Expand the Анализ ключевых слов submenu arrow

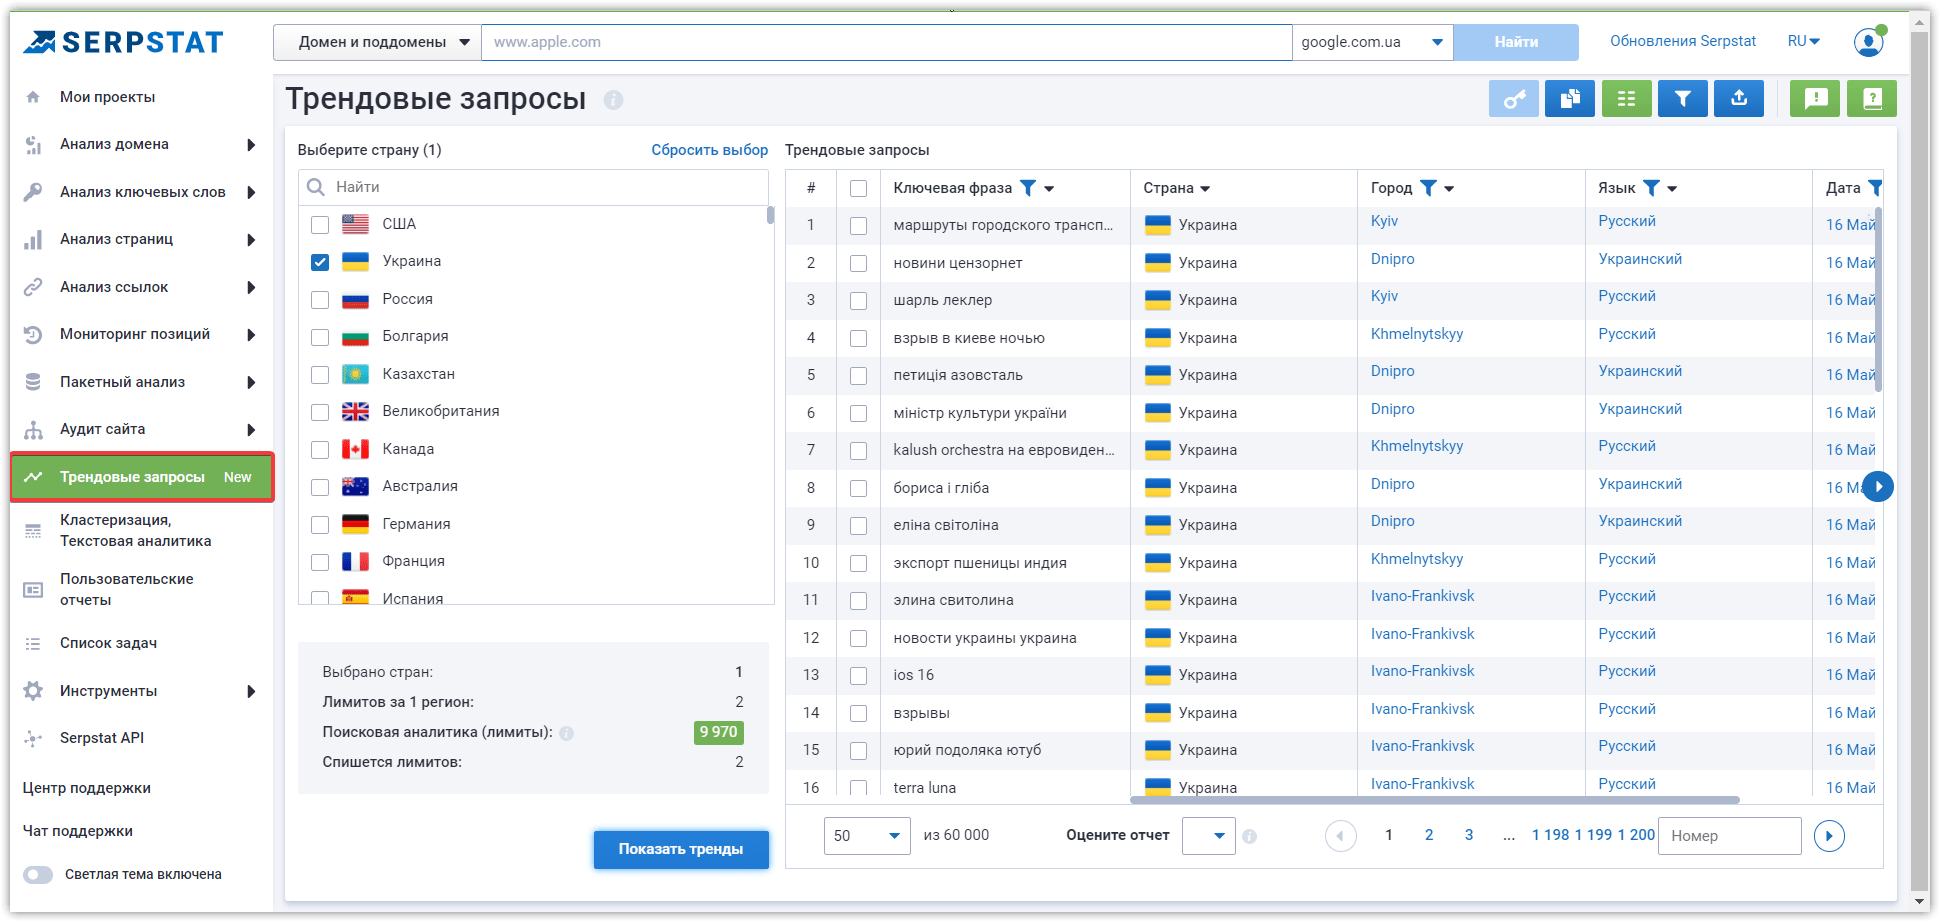(x=251, y=192)
